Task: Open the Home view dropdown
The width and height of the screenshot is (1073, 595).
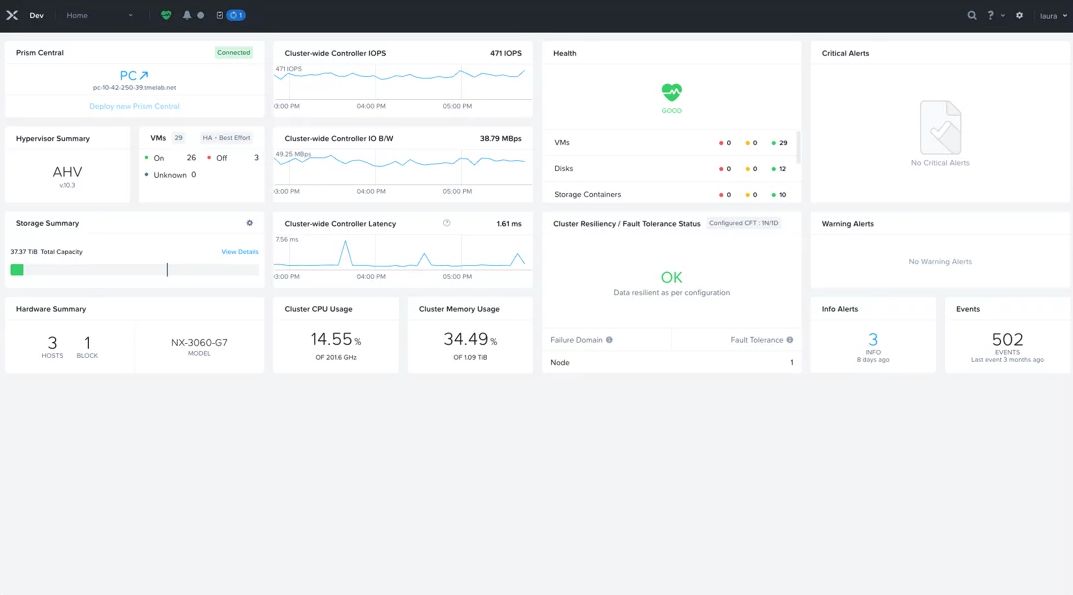Action: (99, 15)
